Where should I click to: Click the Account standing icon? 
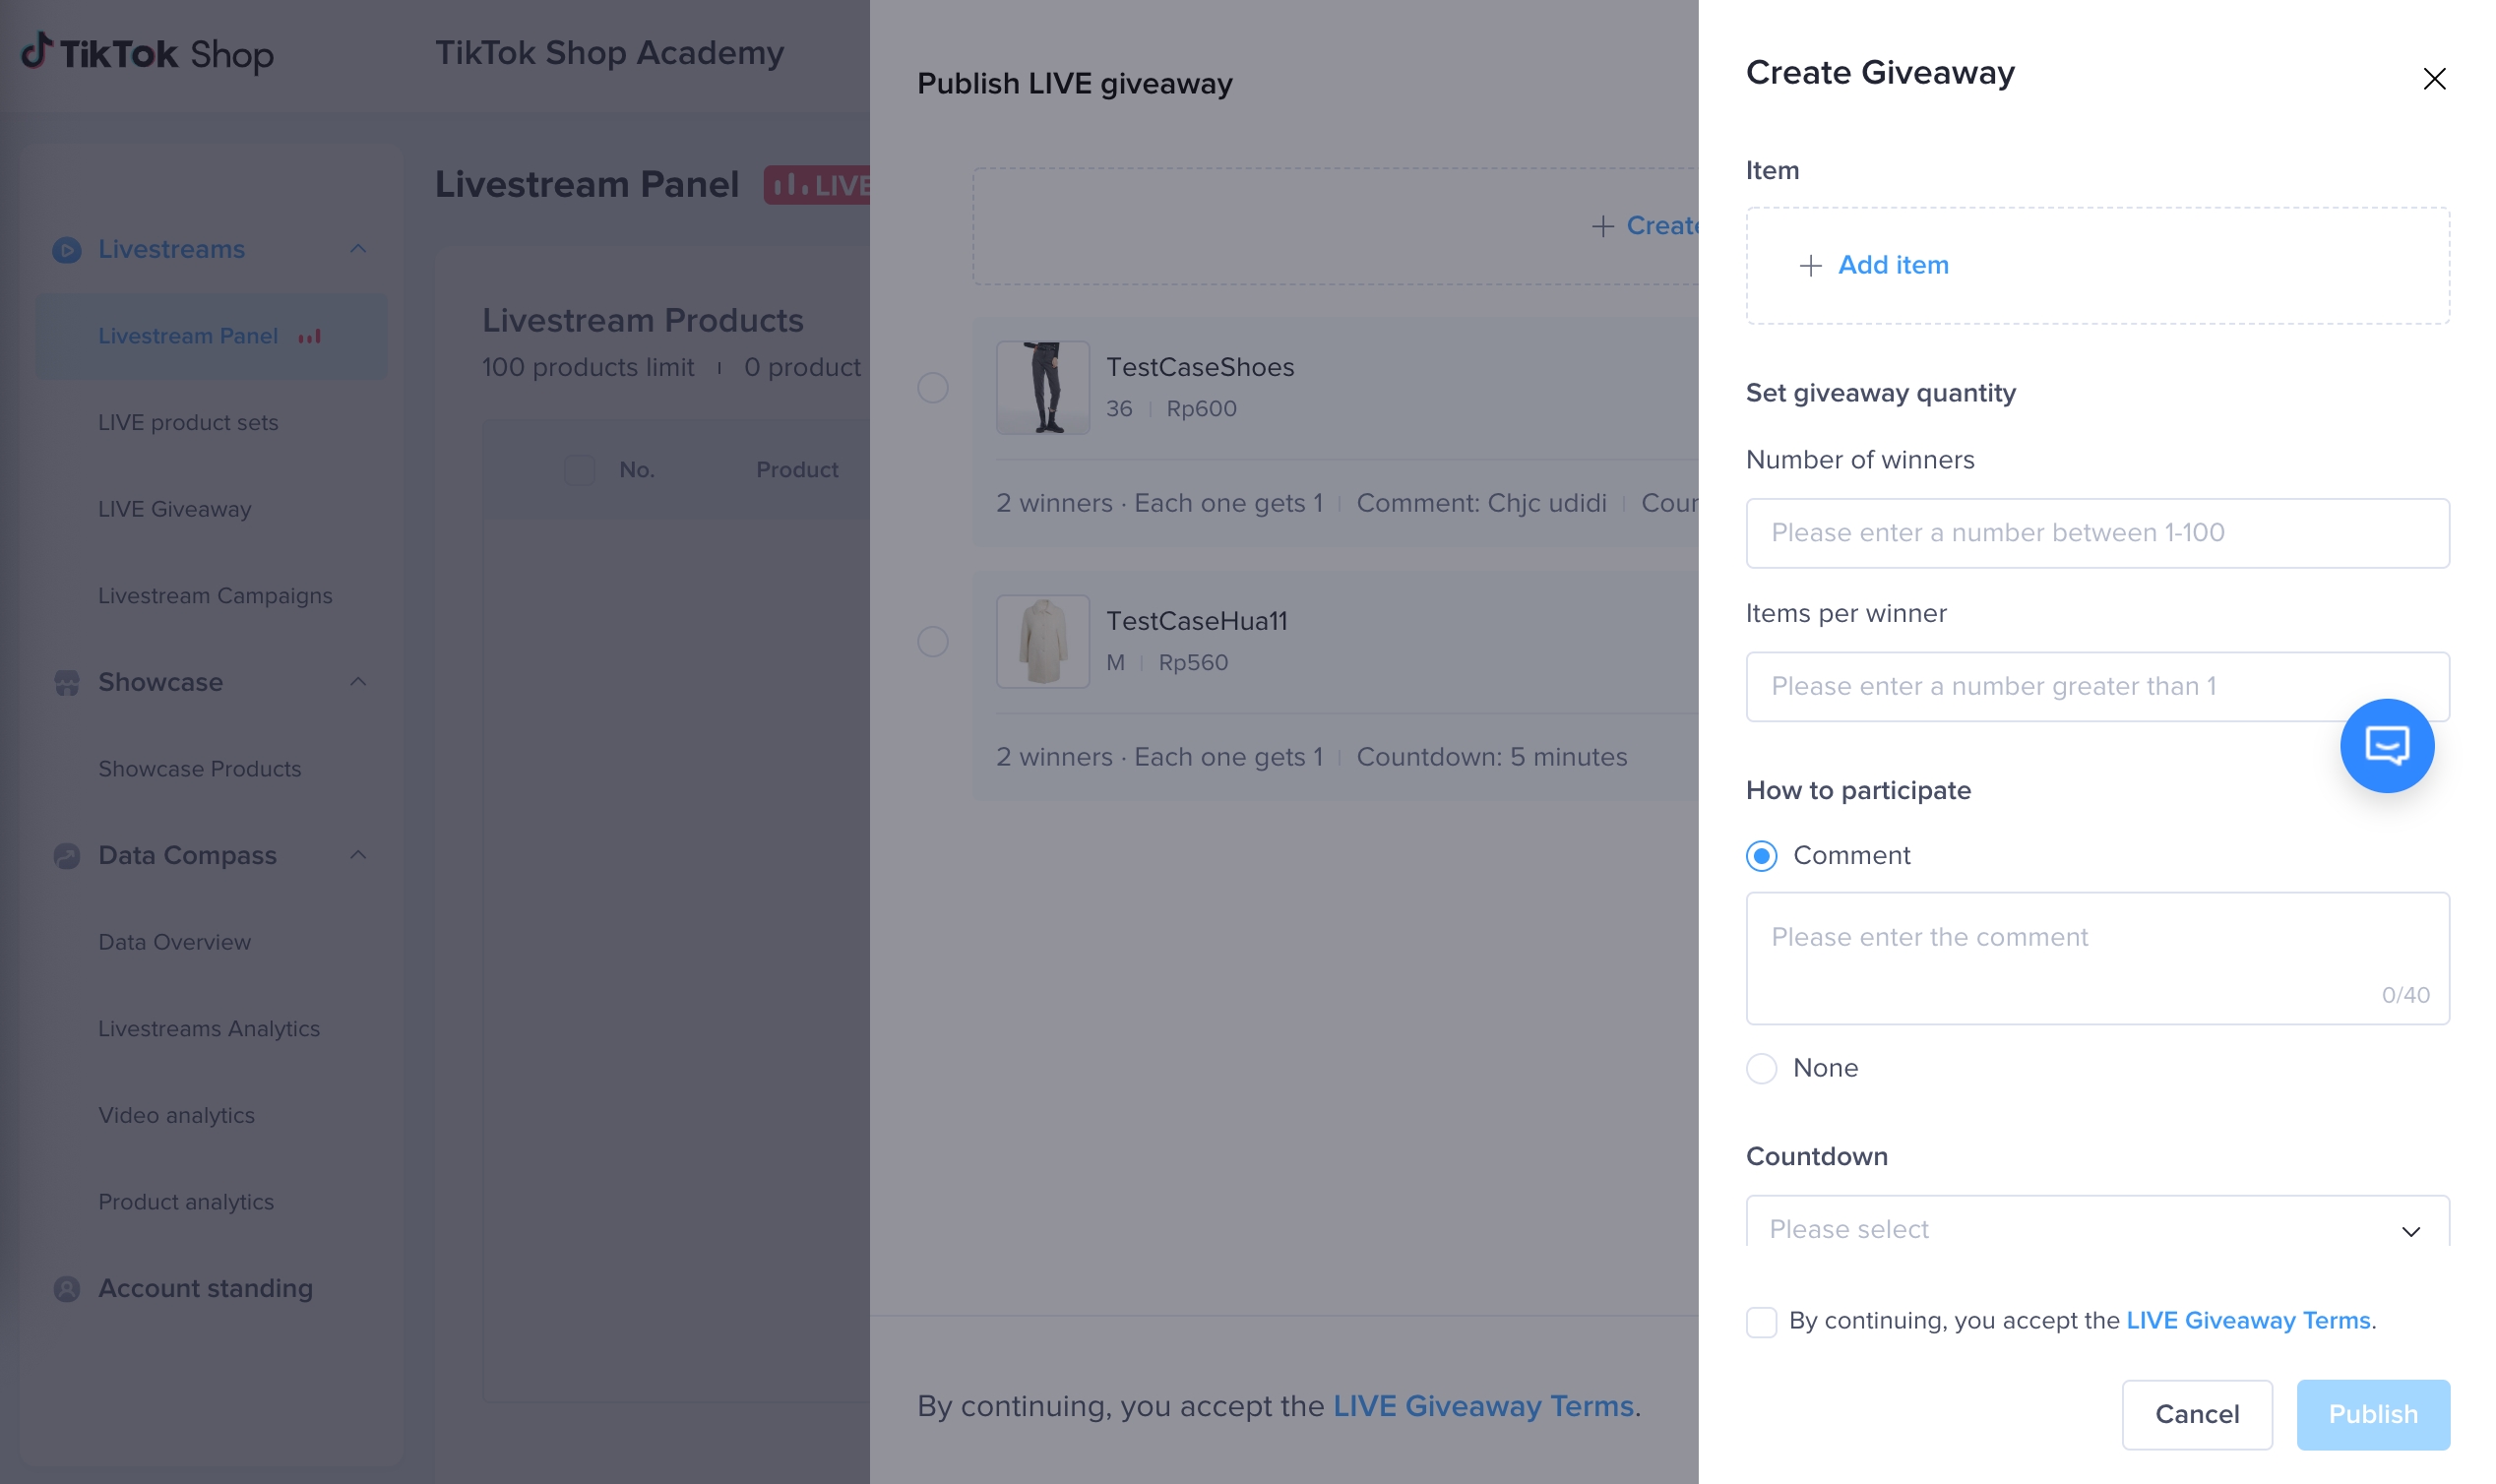click(67, 1289)
